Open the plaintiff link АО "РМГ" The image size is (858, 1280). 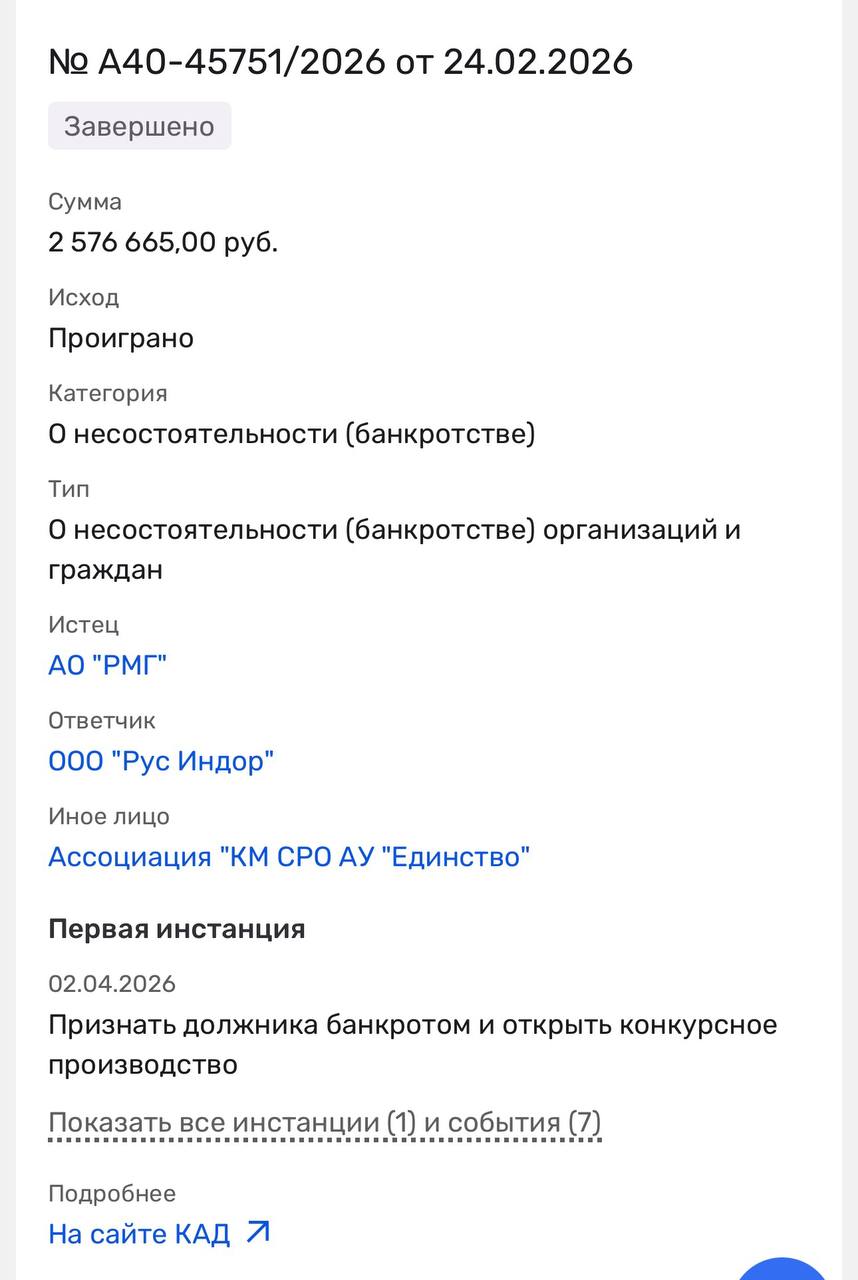[x=107, y=665]
